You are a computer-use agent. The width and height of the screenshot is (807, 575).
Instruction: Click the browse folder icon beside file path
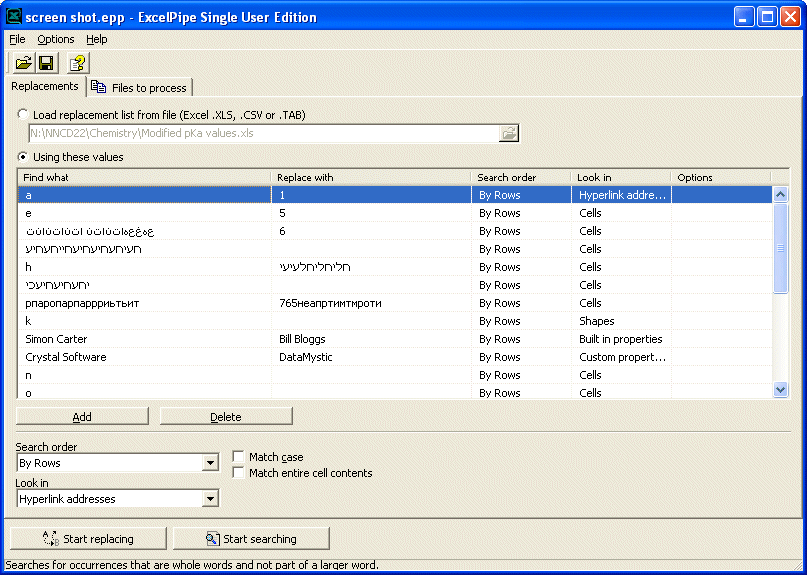tap(508, 133)
